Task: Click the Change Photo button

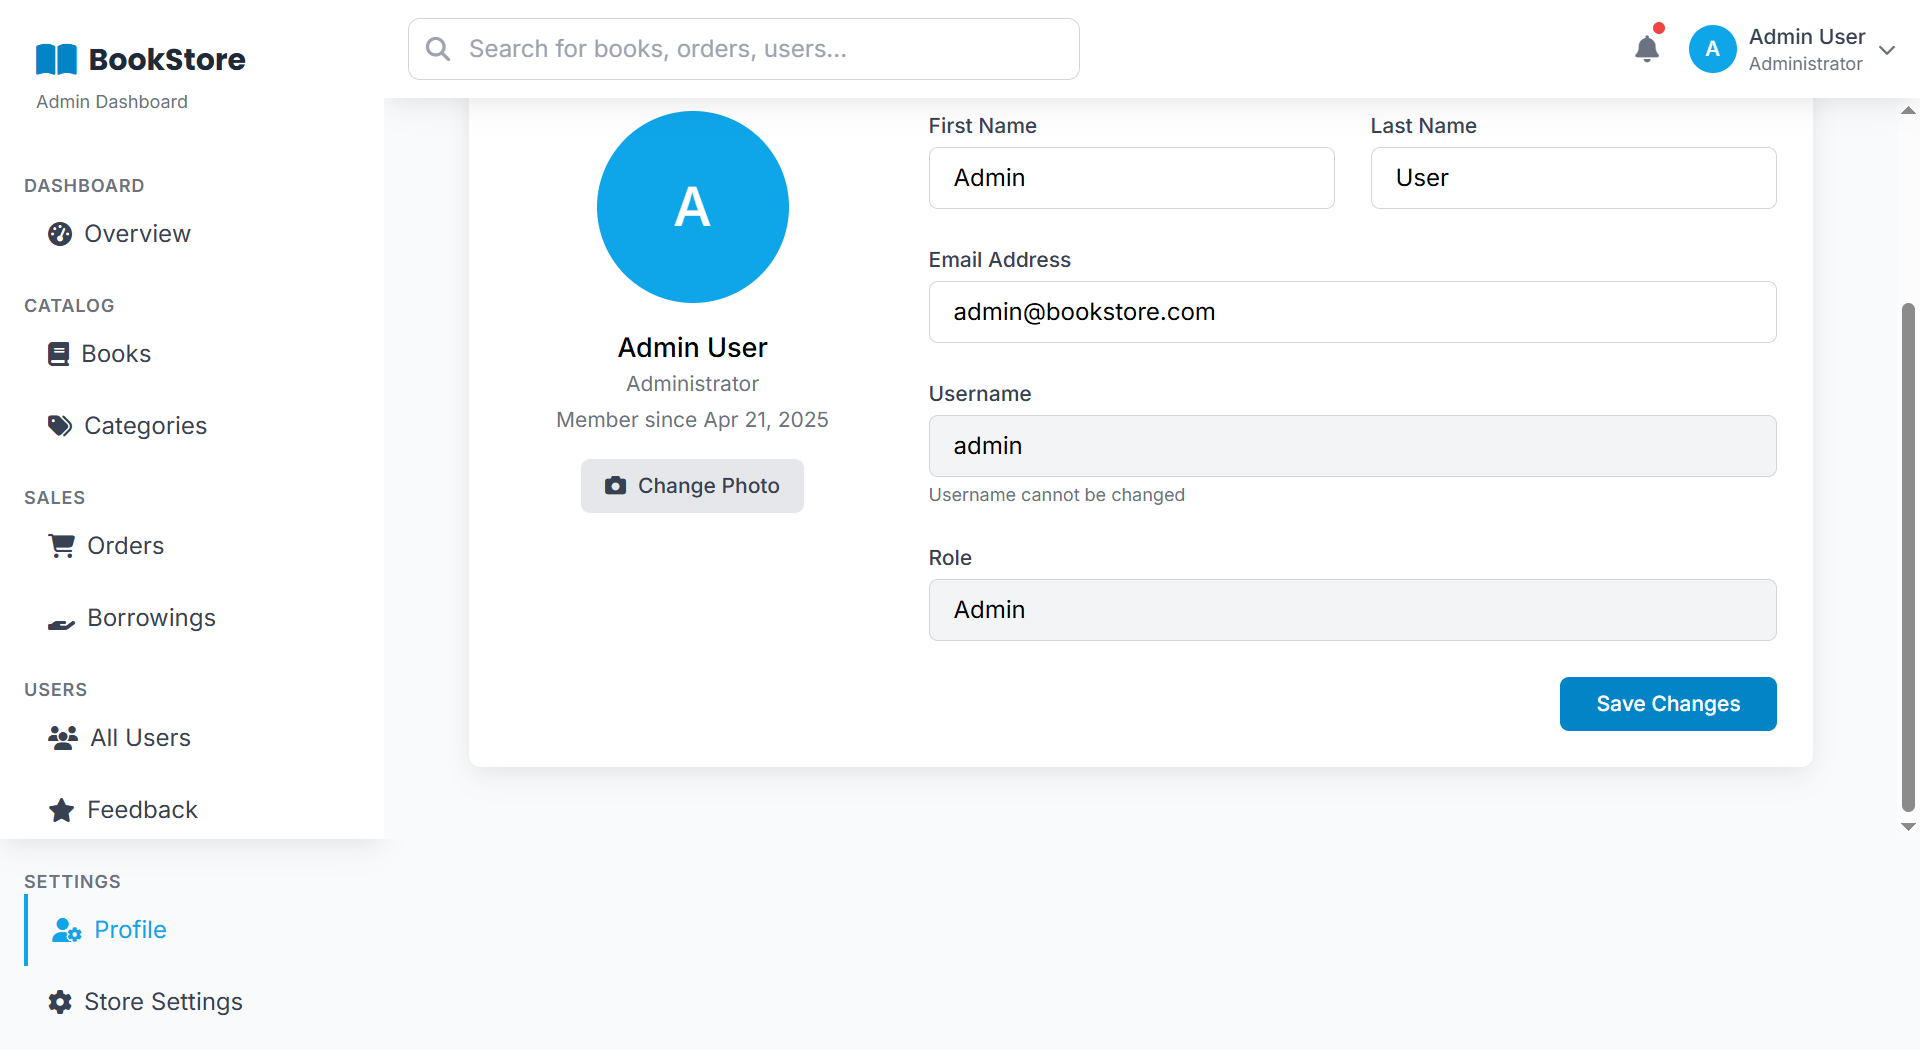Action: tap(692, 486)
